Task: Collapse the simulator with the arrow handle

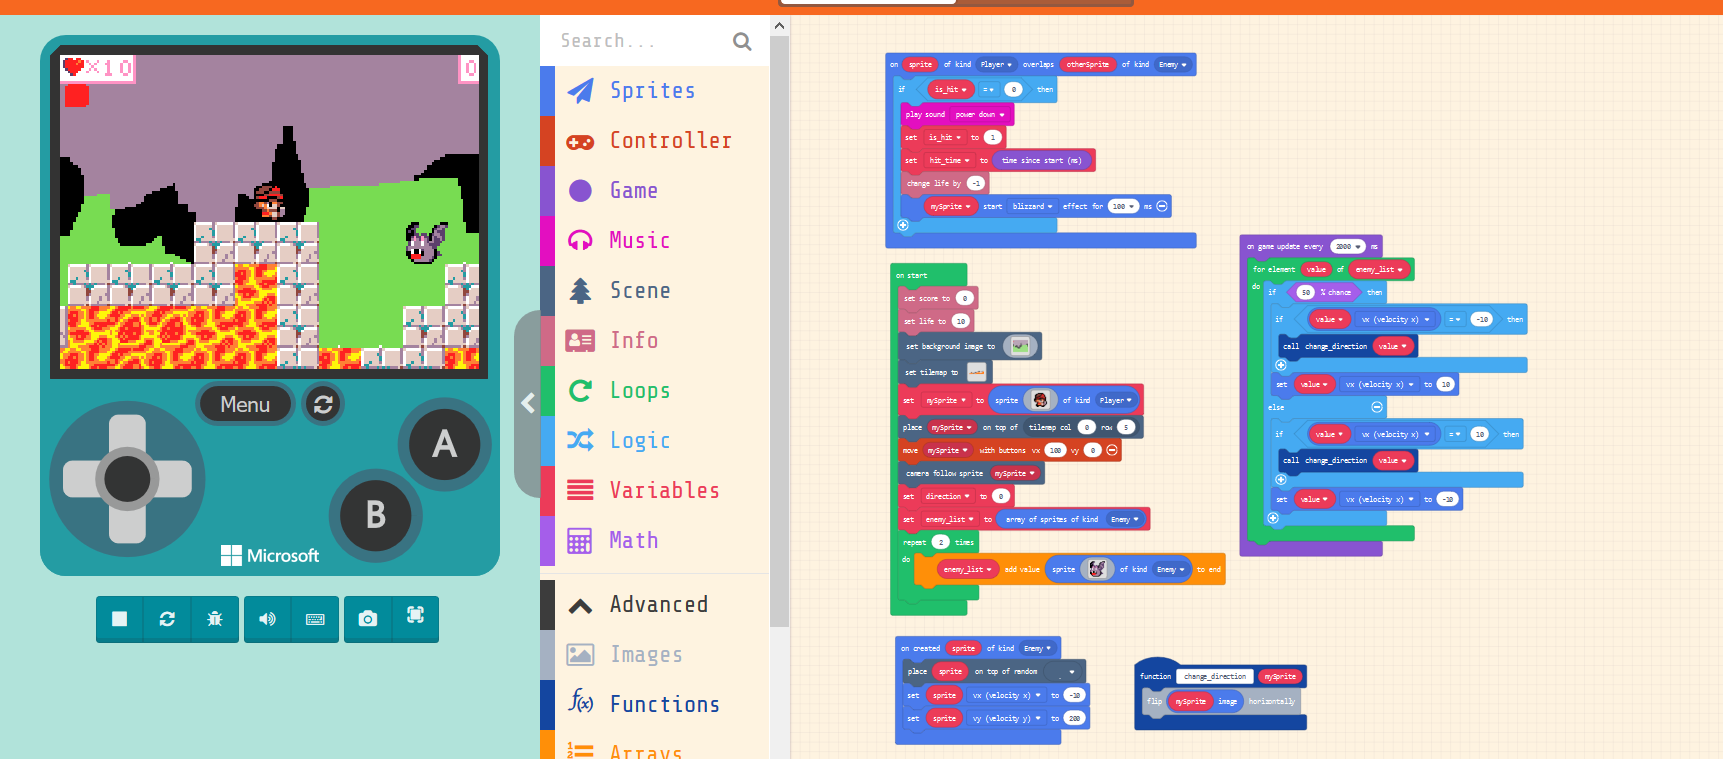Action: coord(527,403)
